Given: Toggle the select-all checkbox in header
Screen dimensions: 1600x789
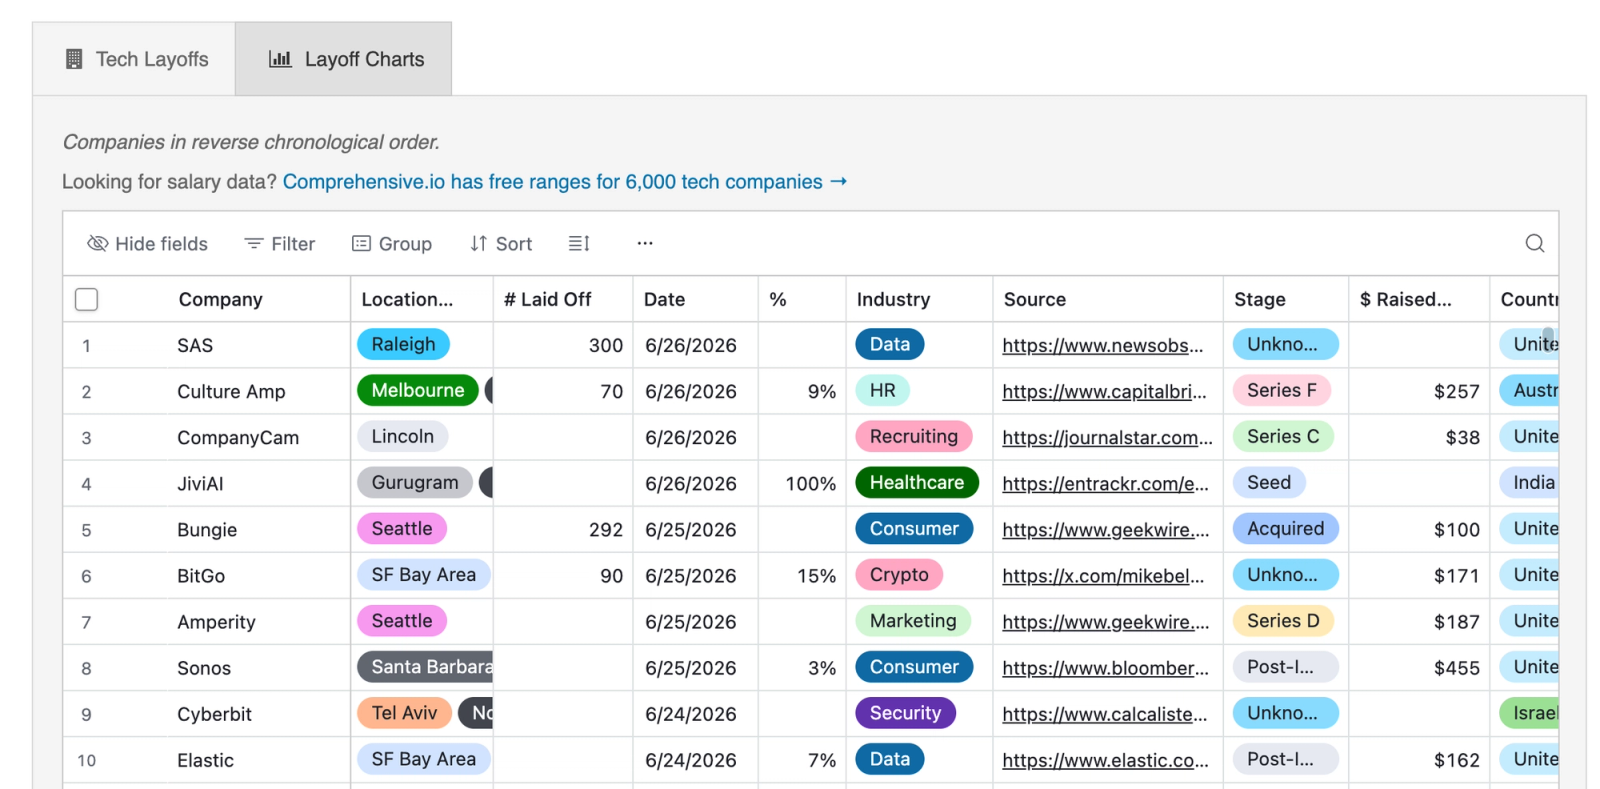Looking at the screenshot, I should (87, 299).
